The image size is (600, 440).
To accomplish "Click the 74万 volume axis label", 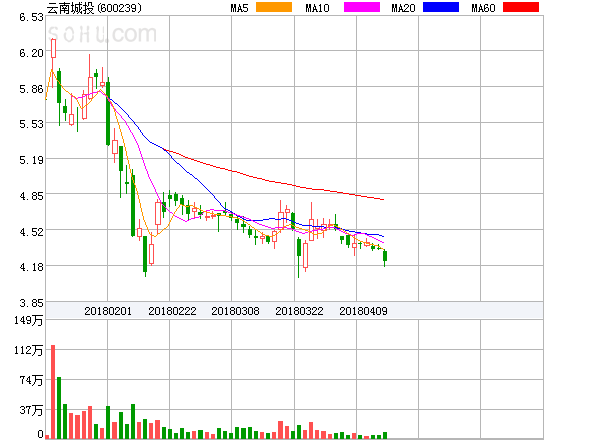I will [31, 380].
